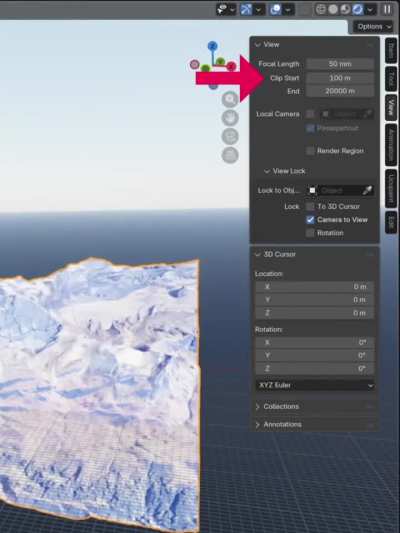Image resolution: width=400 pixels, height=533 pixels.
Task: Open the XYZ Euler rotation mode dropdown
Action: pos(315,385)
